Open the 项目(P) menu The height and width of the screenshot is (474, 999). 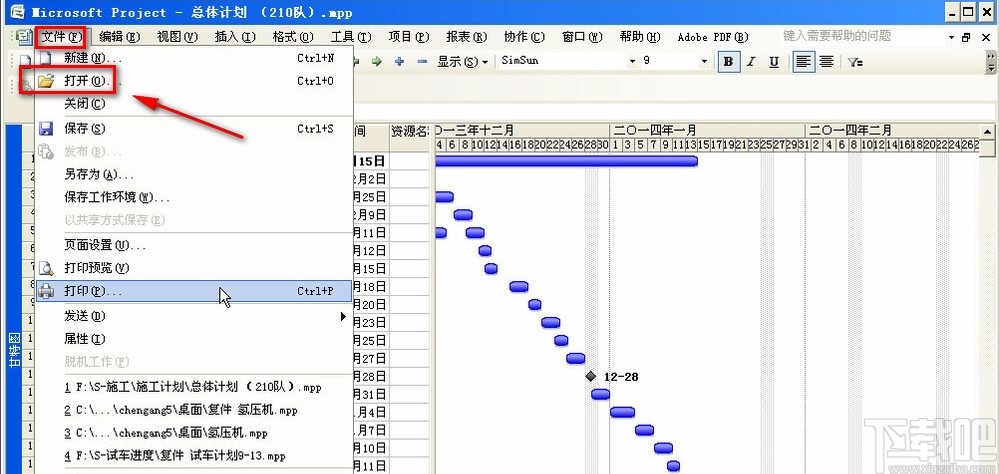coord(409,37)
